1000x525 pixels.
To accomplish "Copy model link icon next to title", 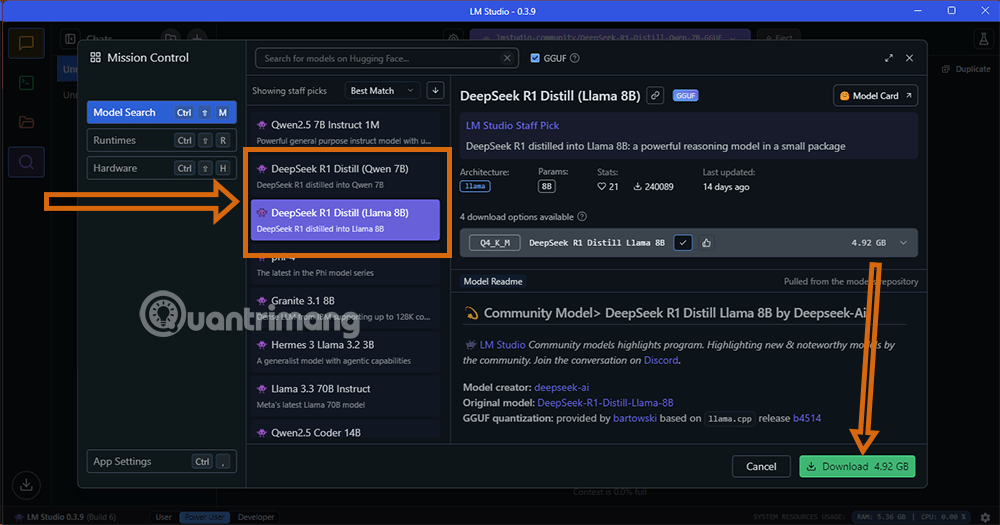I will (x=655, y=96).
